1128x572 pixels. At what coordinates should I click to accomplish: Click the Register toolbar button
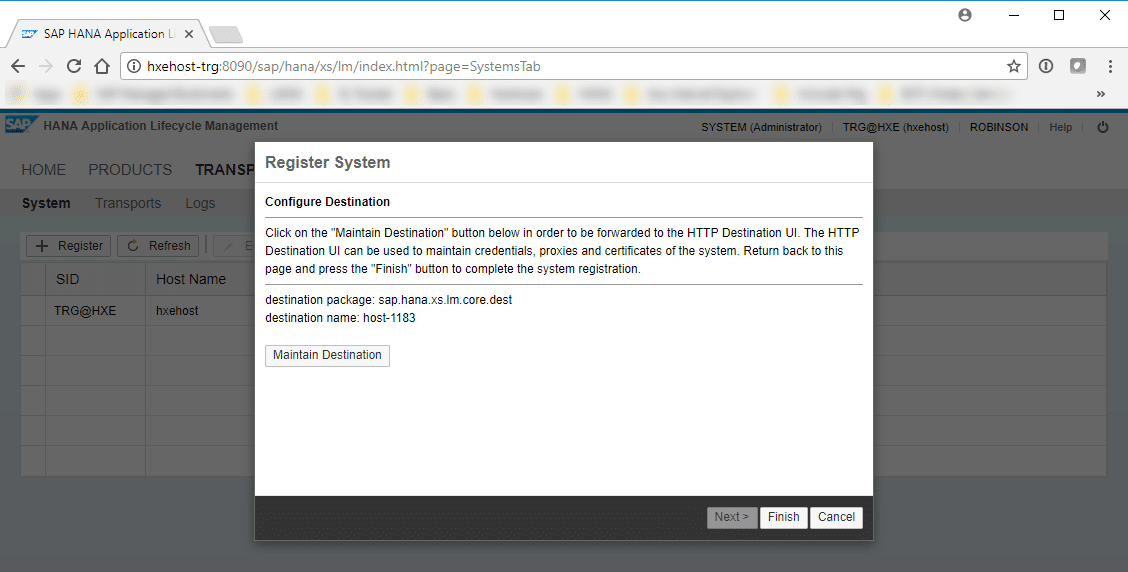point(69,245)
